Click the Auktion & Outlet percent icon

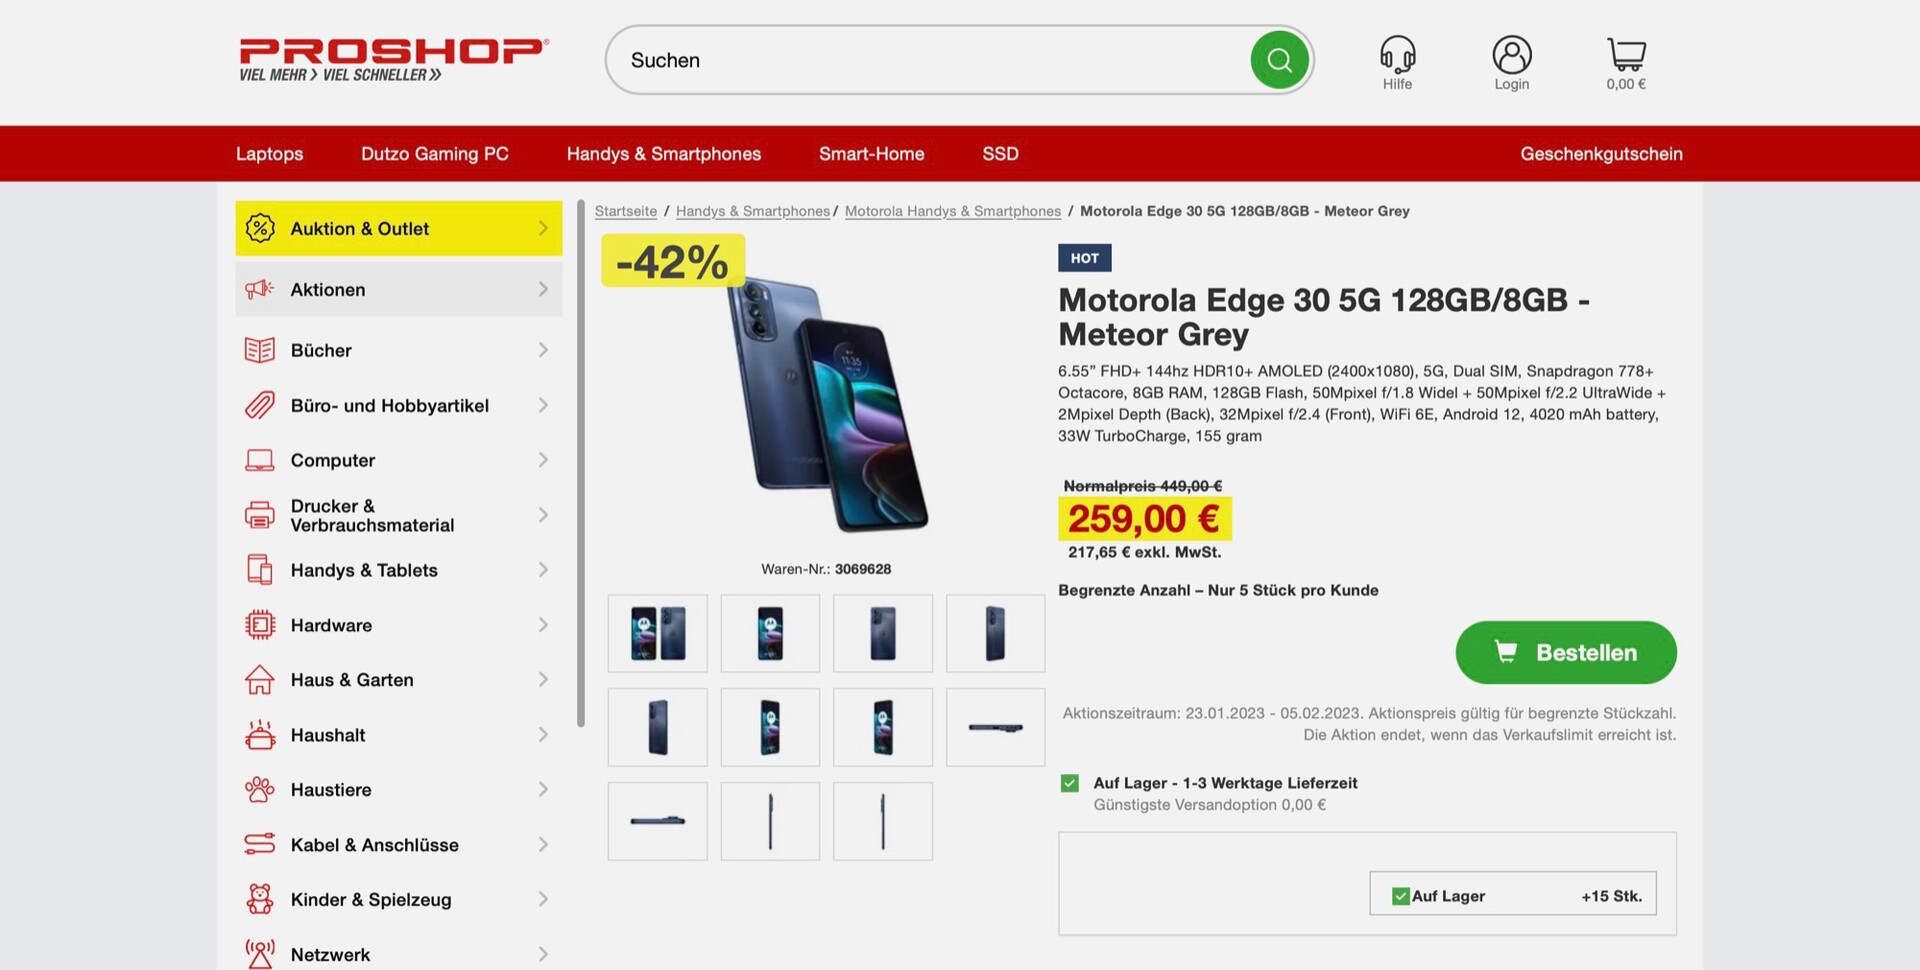coord(260,228)
